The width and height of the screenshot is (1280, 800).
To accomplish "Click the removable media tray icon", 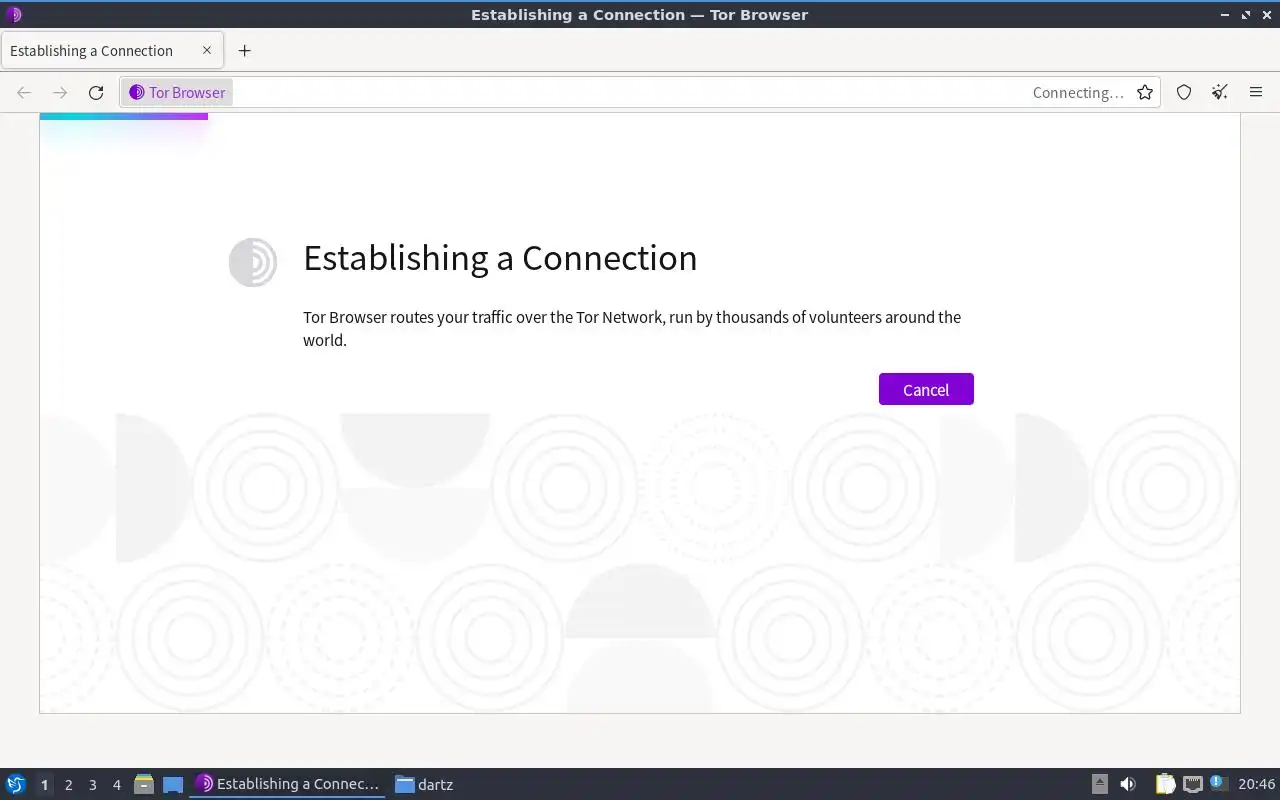I will [1100, 784].
